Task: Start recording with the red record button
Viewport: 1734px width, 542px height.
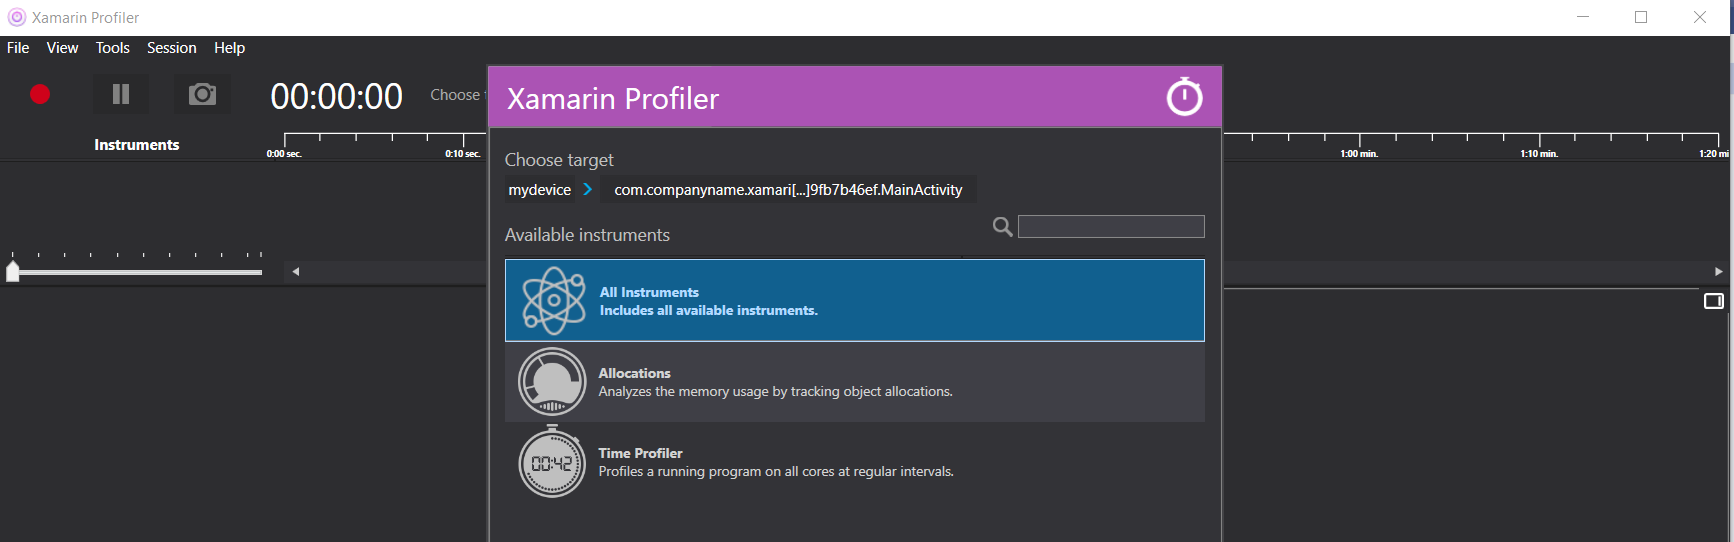Action: (40, 94)
